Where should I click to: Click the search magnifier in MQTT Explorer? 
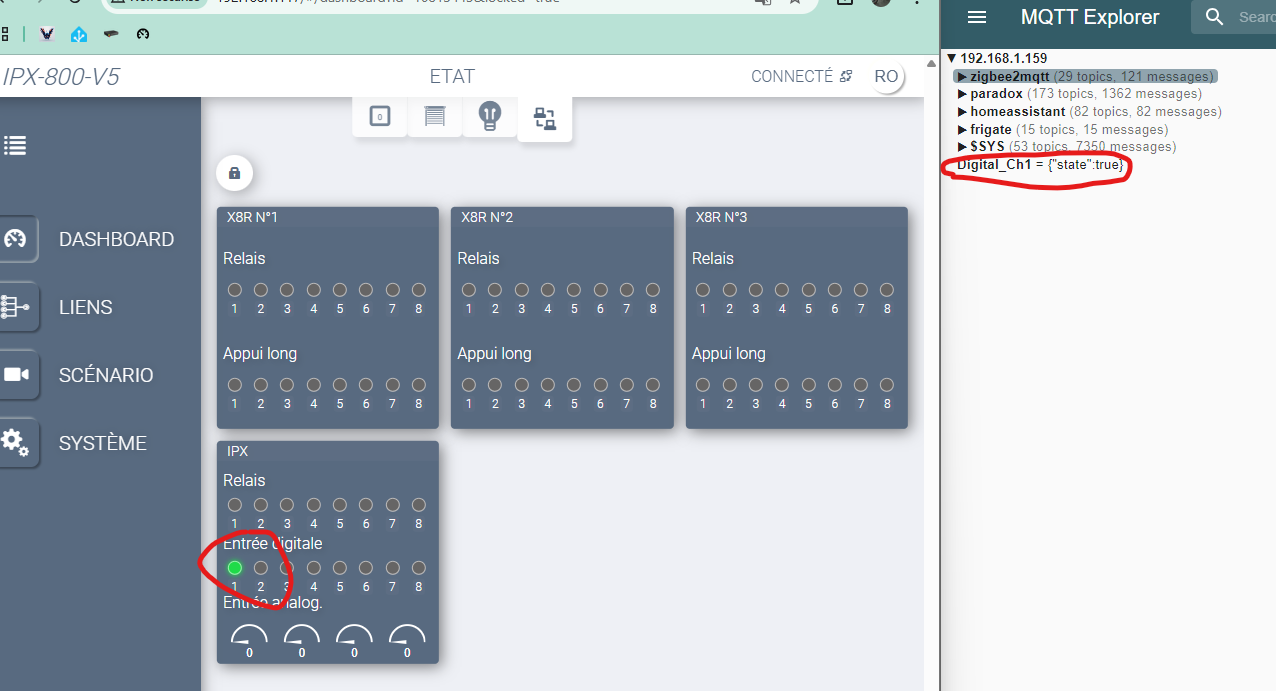[1214, 17]
